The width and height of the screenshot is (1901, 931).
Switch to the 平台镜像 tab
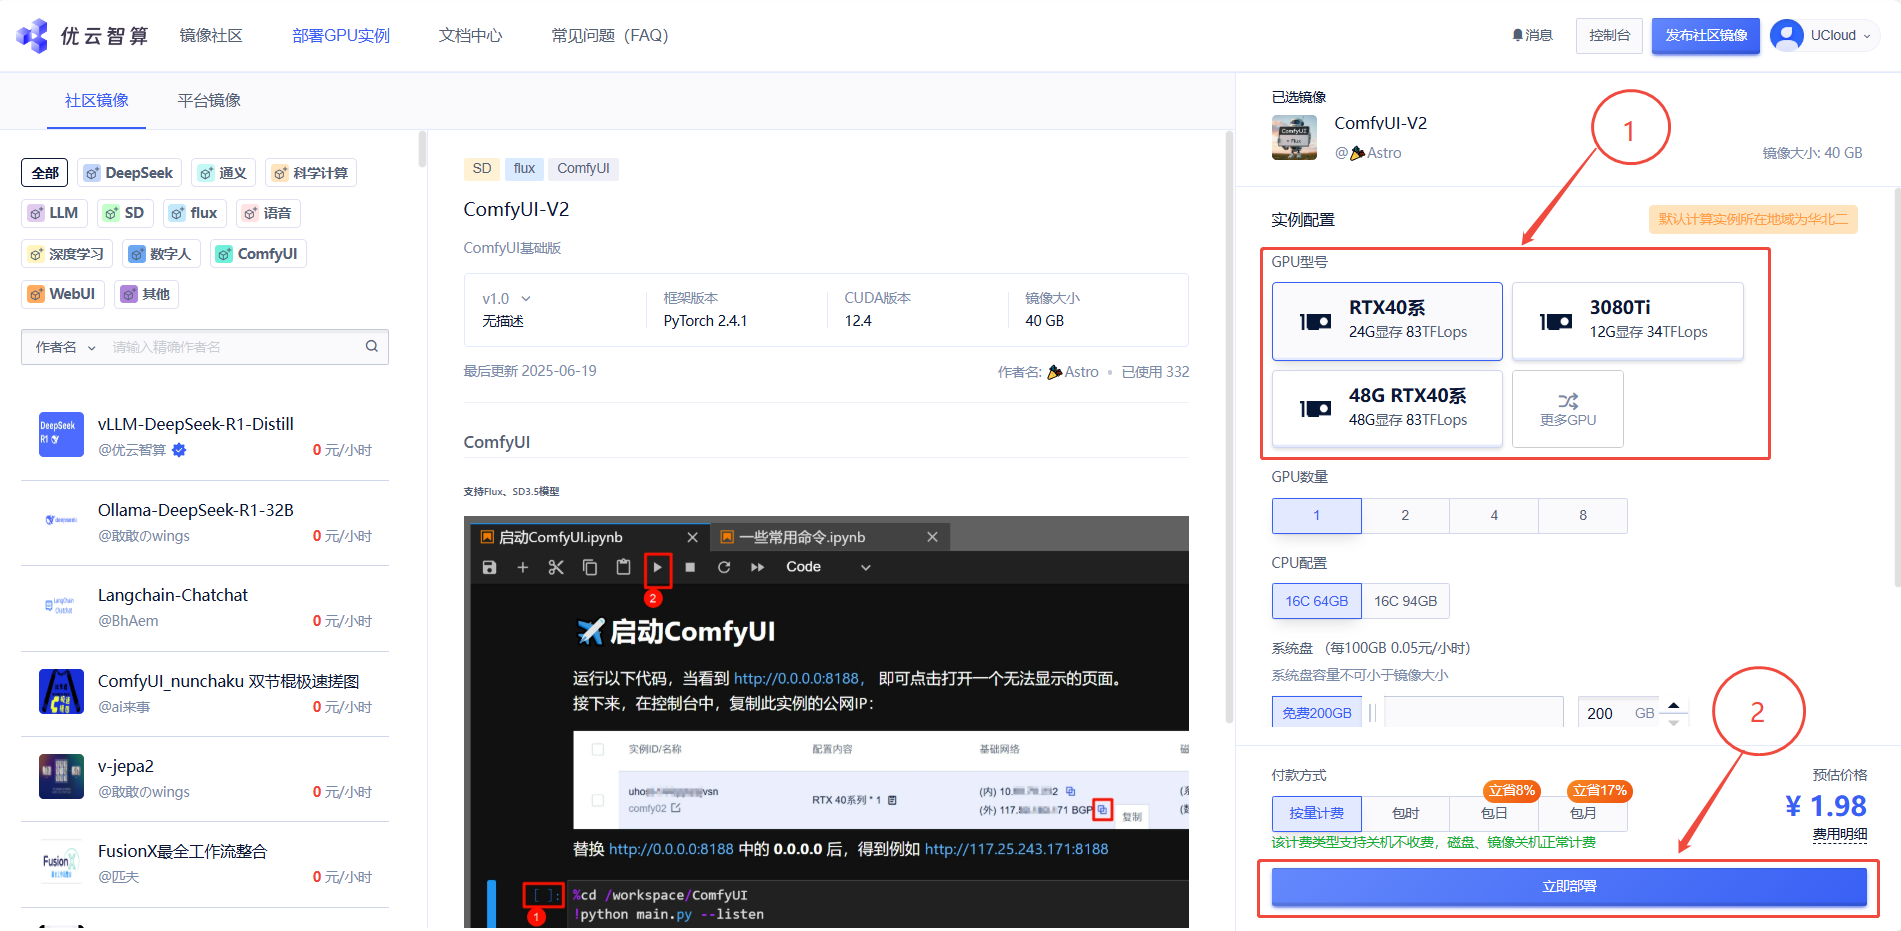[209, 100]
